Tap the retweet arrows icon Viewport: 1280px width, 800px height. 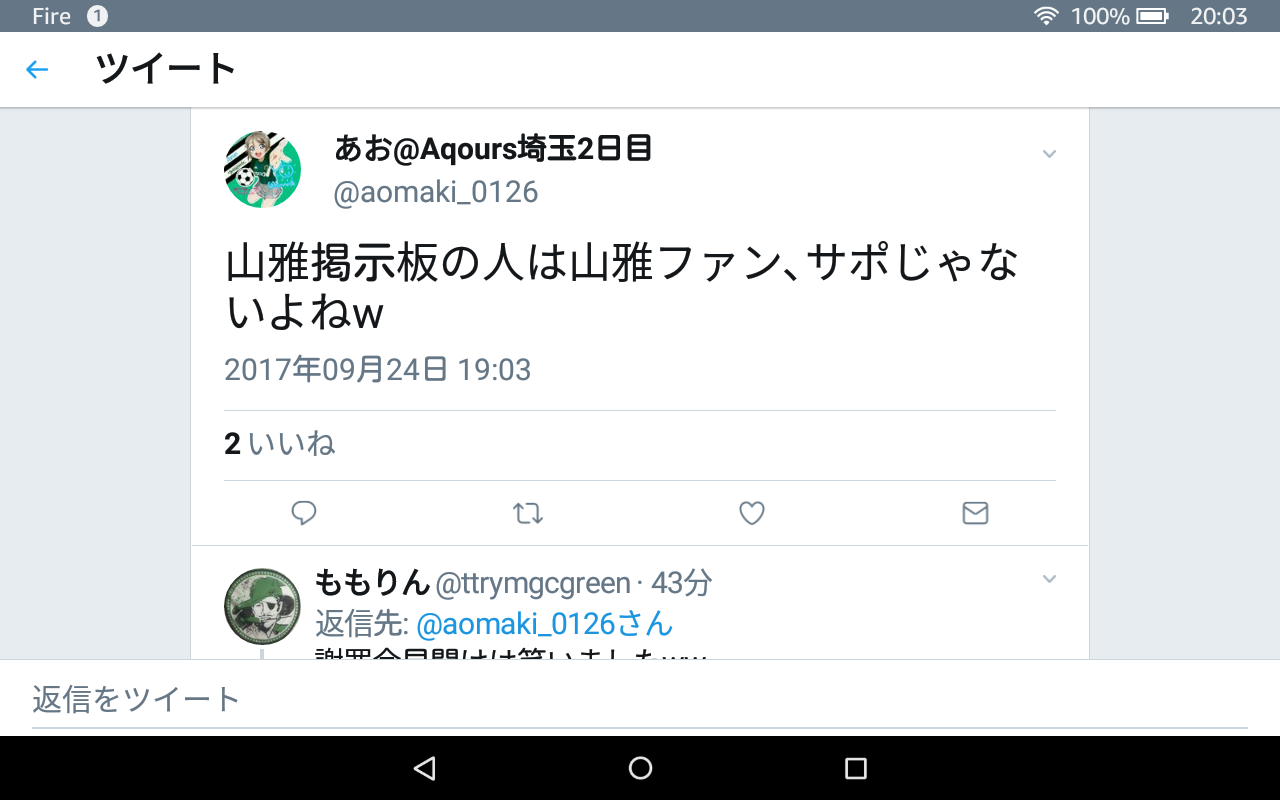(528, 513)
